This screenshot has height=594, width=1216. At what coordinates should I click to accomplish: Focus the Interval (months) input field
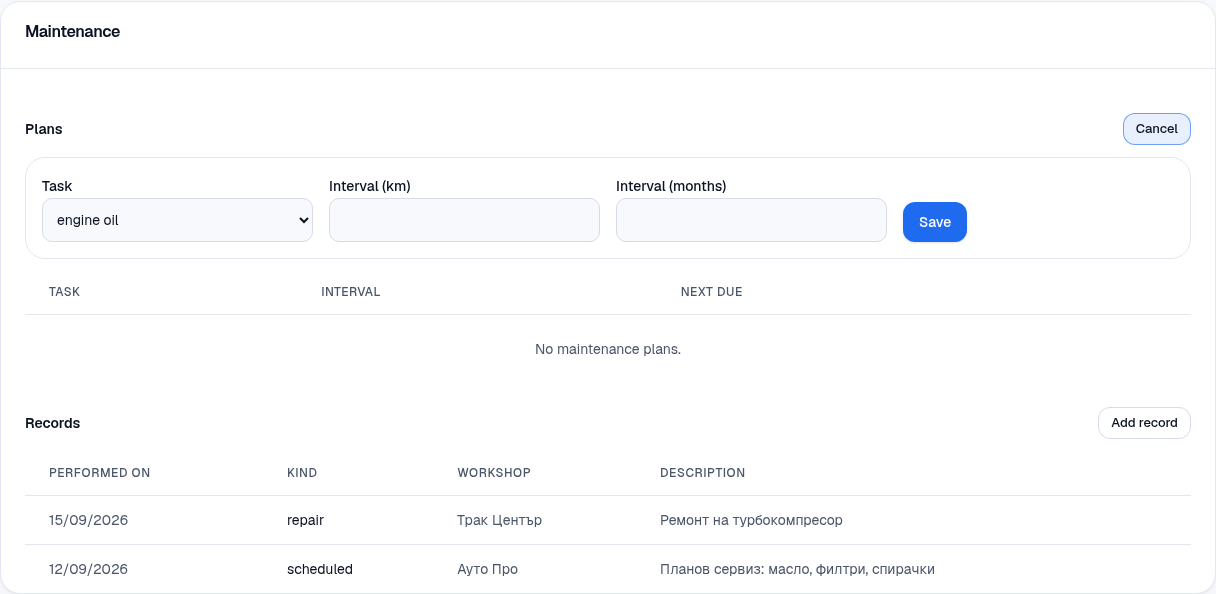point(751,220)
